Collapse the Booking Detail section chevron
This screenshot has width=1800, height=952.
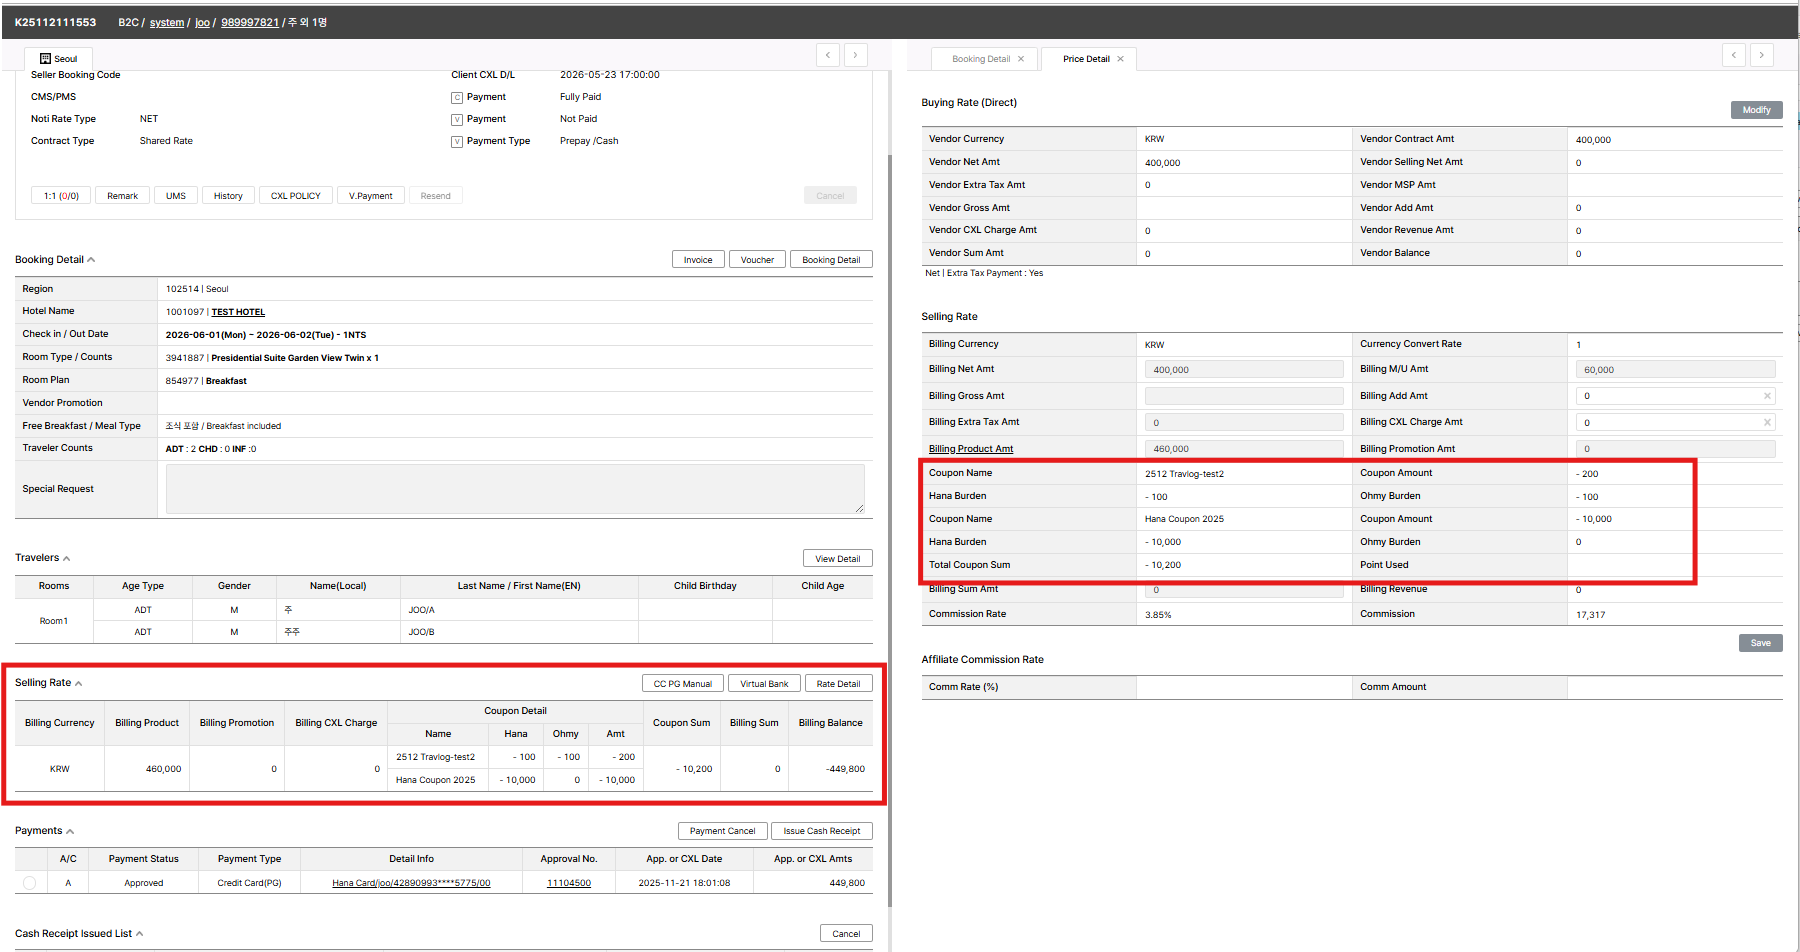(x=91, y=260)
